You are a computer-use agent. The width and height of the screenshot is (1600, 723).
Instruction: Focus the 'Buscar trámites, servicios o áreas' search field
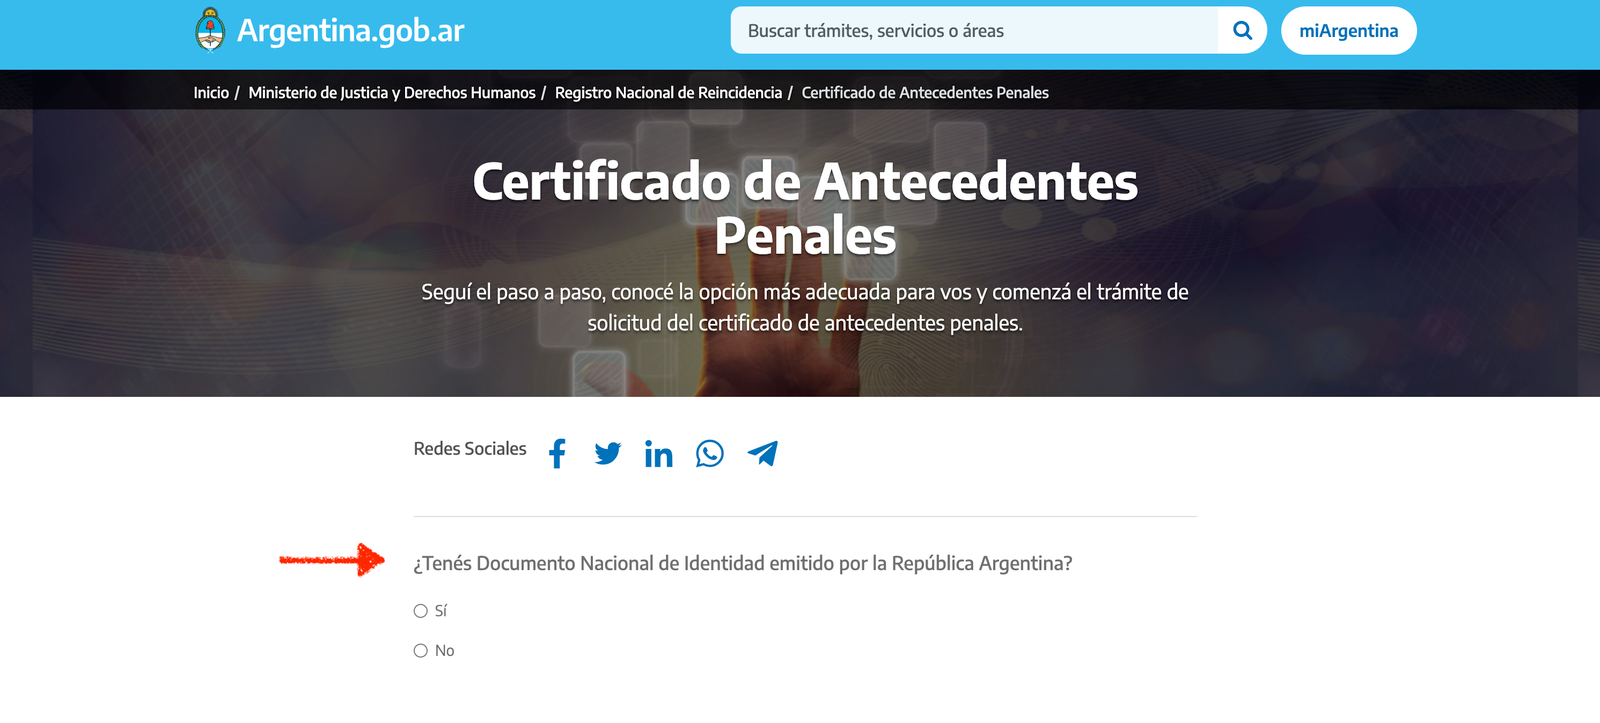974,31
